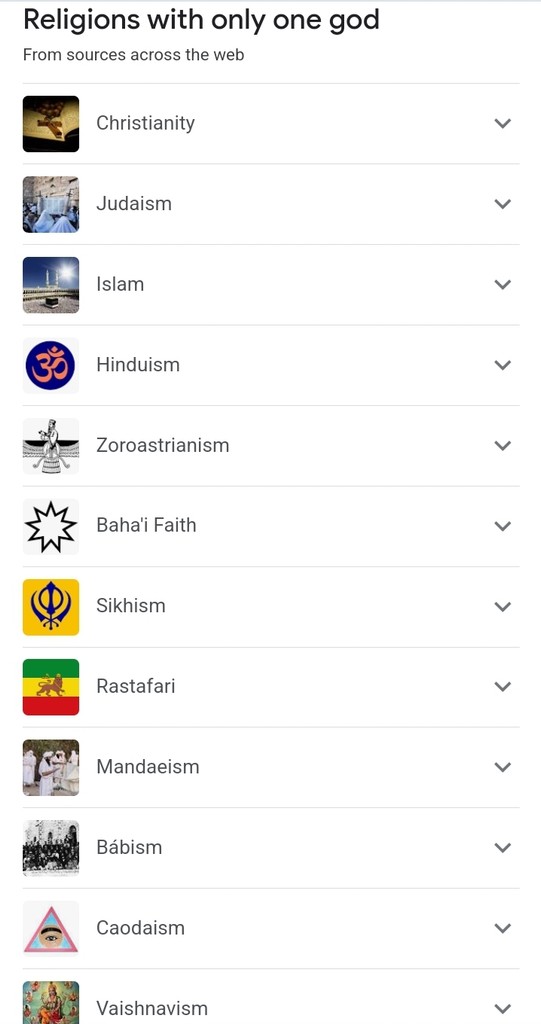Image resolution: width=541 pixels, height=1024 pixels.
Task: Select the Rastafari text label
Action: tap(136, 686)
